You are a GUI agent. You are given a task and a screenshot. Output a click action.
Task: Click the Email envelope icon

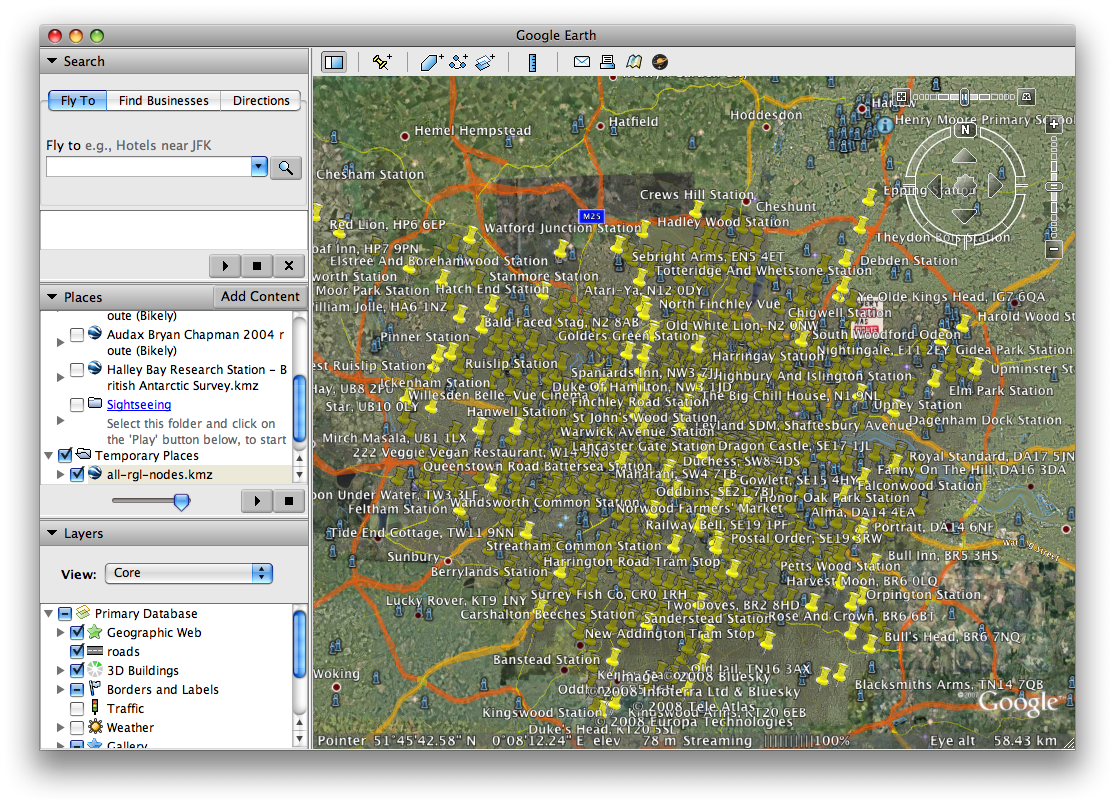click(x=582, y=62)
